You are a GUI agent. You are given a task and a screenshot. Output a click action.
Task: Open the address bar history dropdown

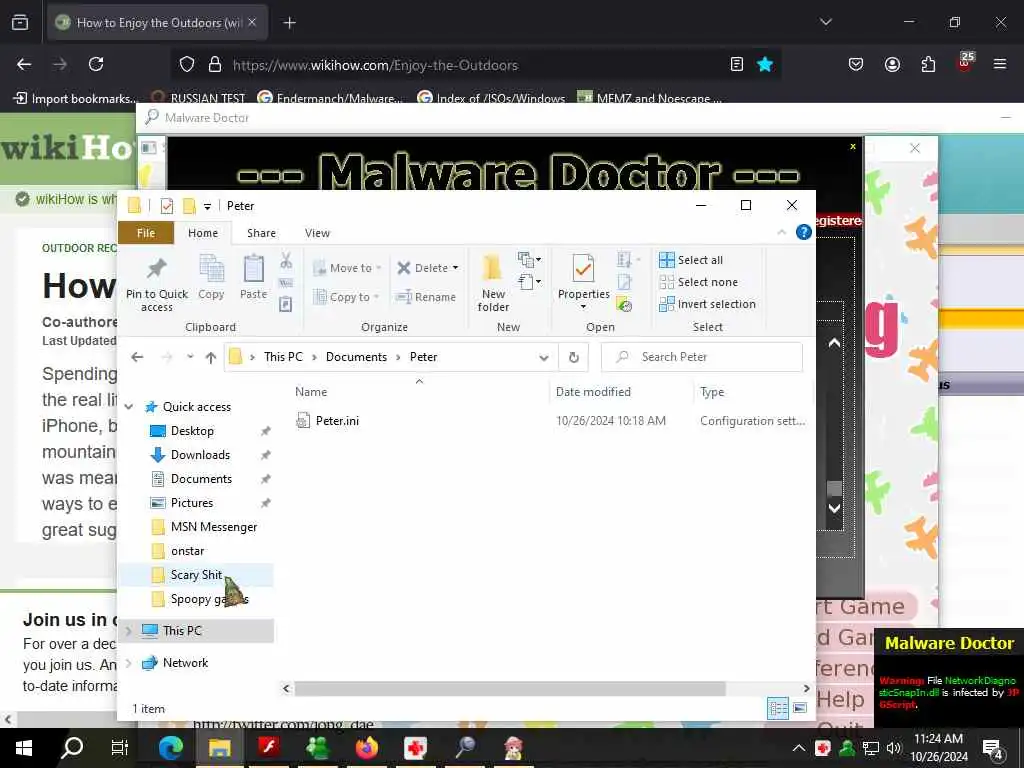[543, 357]
